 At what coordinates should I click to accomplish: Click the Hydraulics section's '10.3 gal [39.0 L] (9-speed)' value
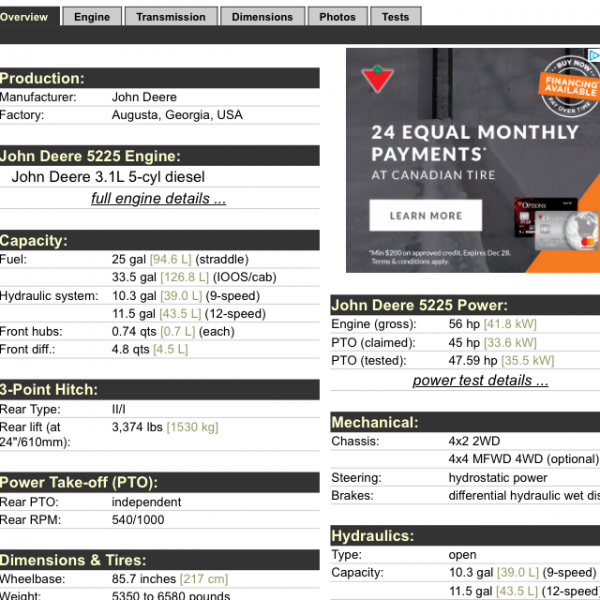tap(523, 573)
